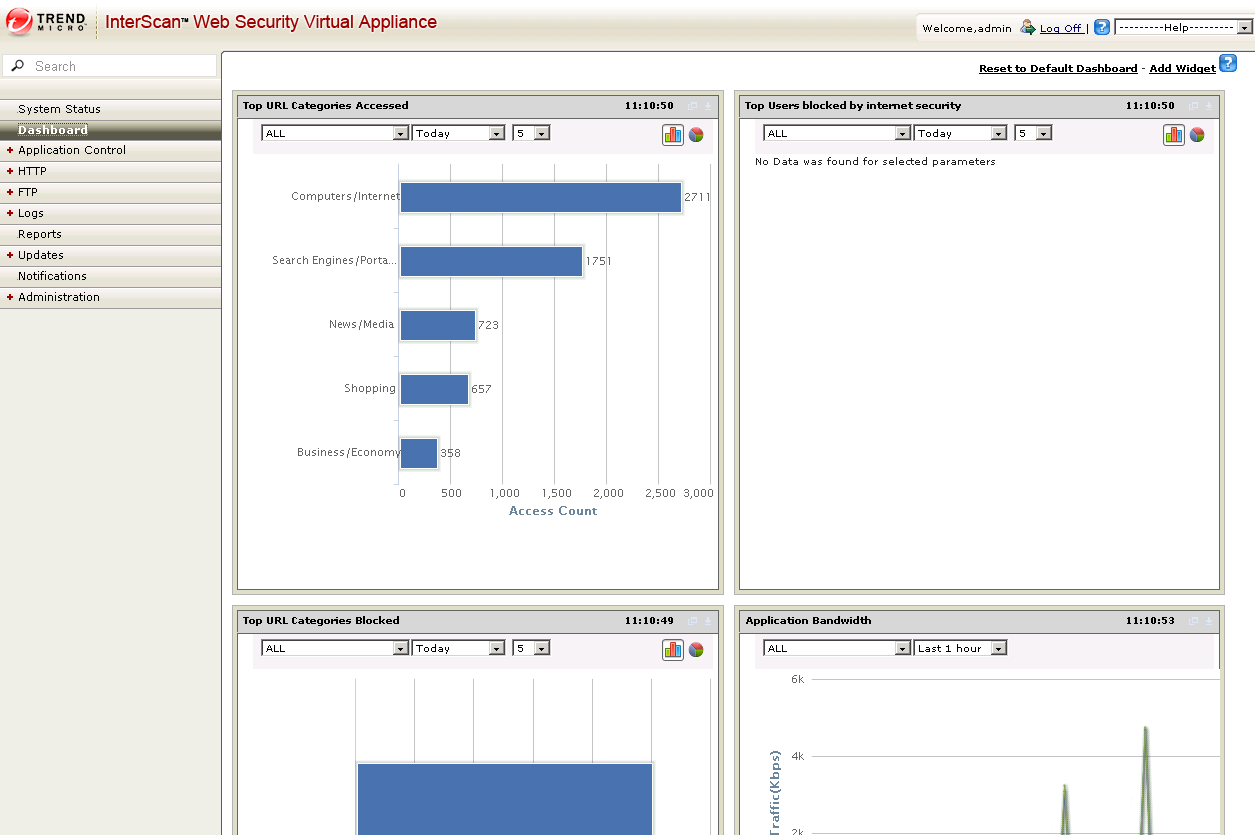Switch Top URL Categories Accessed to pie chart
Image resolution: width=1255 pixels, height=835 pixels.
coord(696,134)
